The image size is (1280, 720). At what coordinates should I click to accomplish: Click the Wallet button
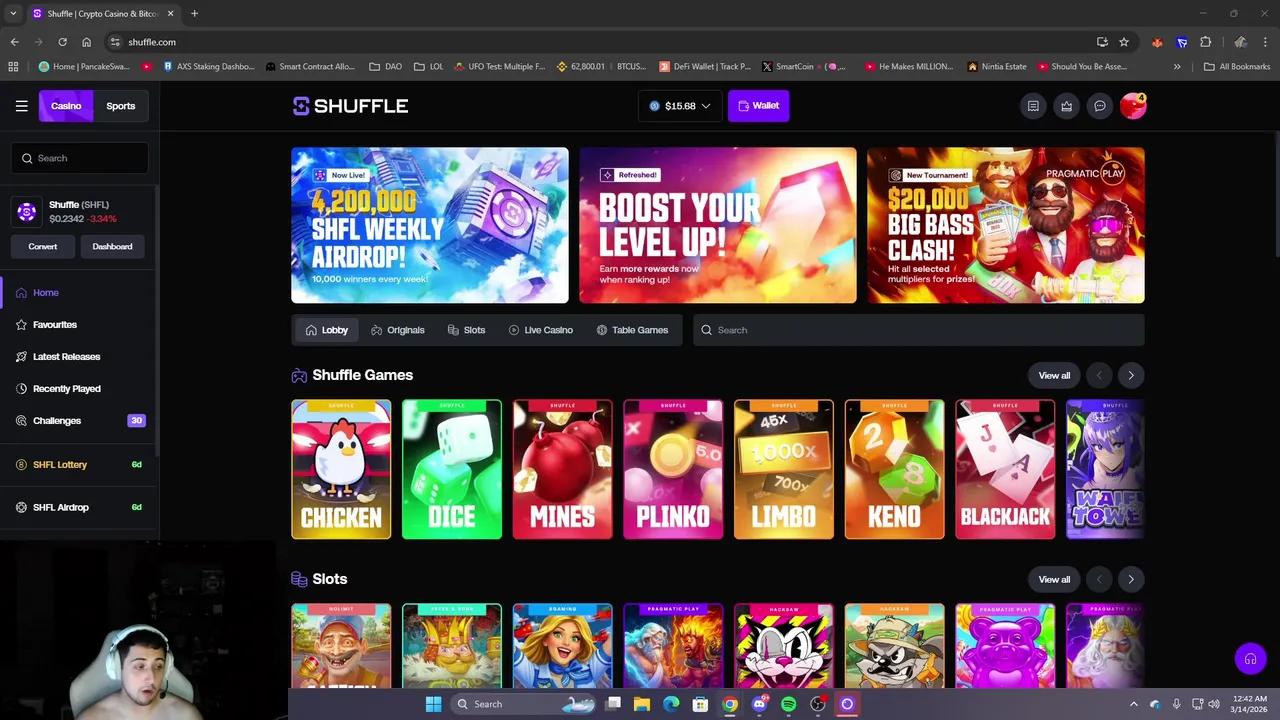[758, 105]
